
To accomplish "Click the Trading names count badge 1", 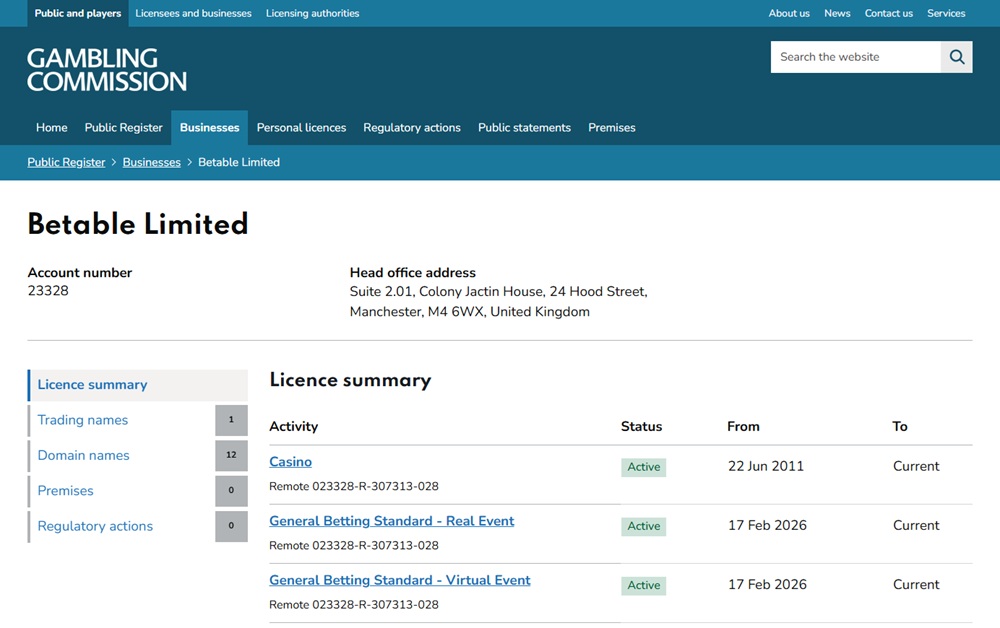I will tap(232, 420).
